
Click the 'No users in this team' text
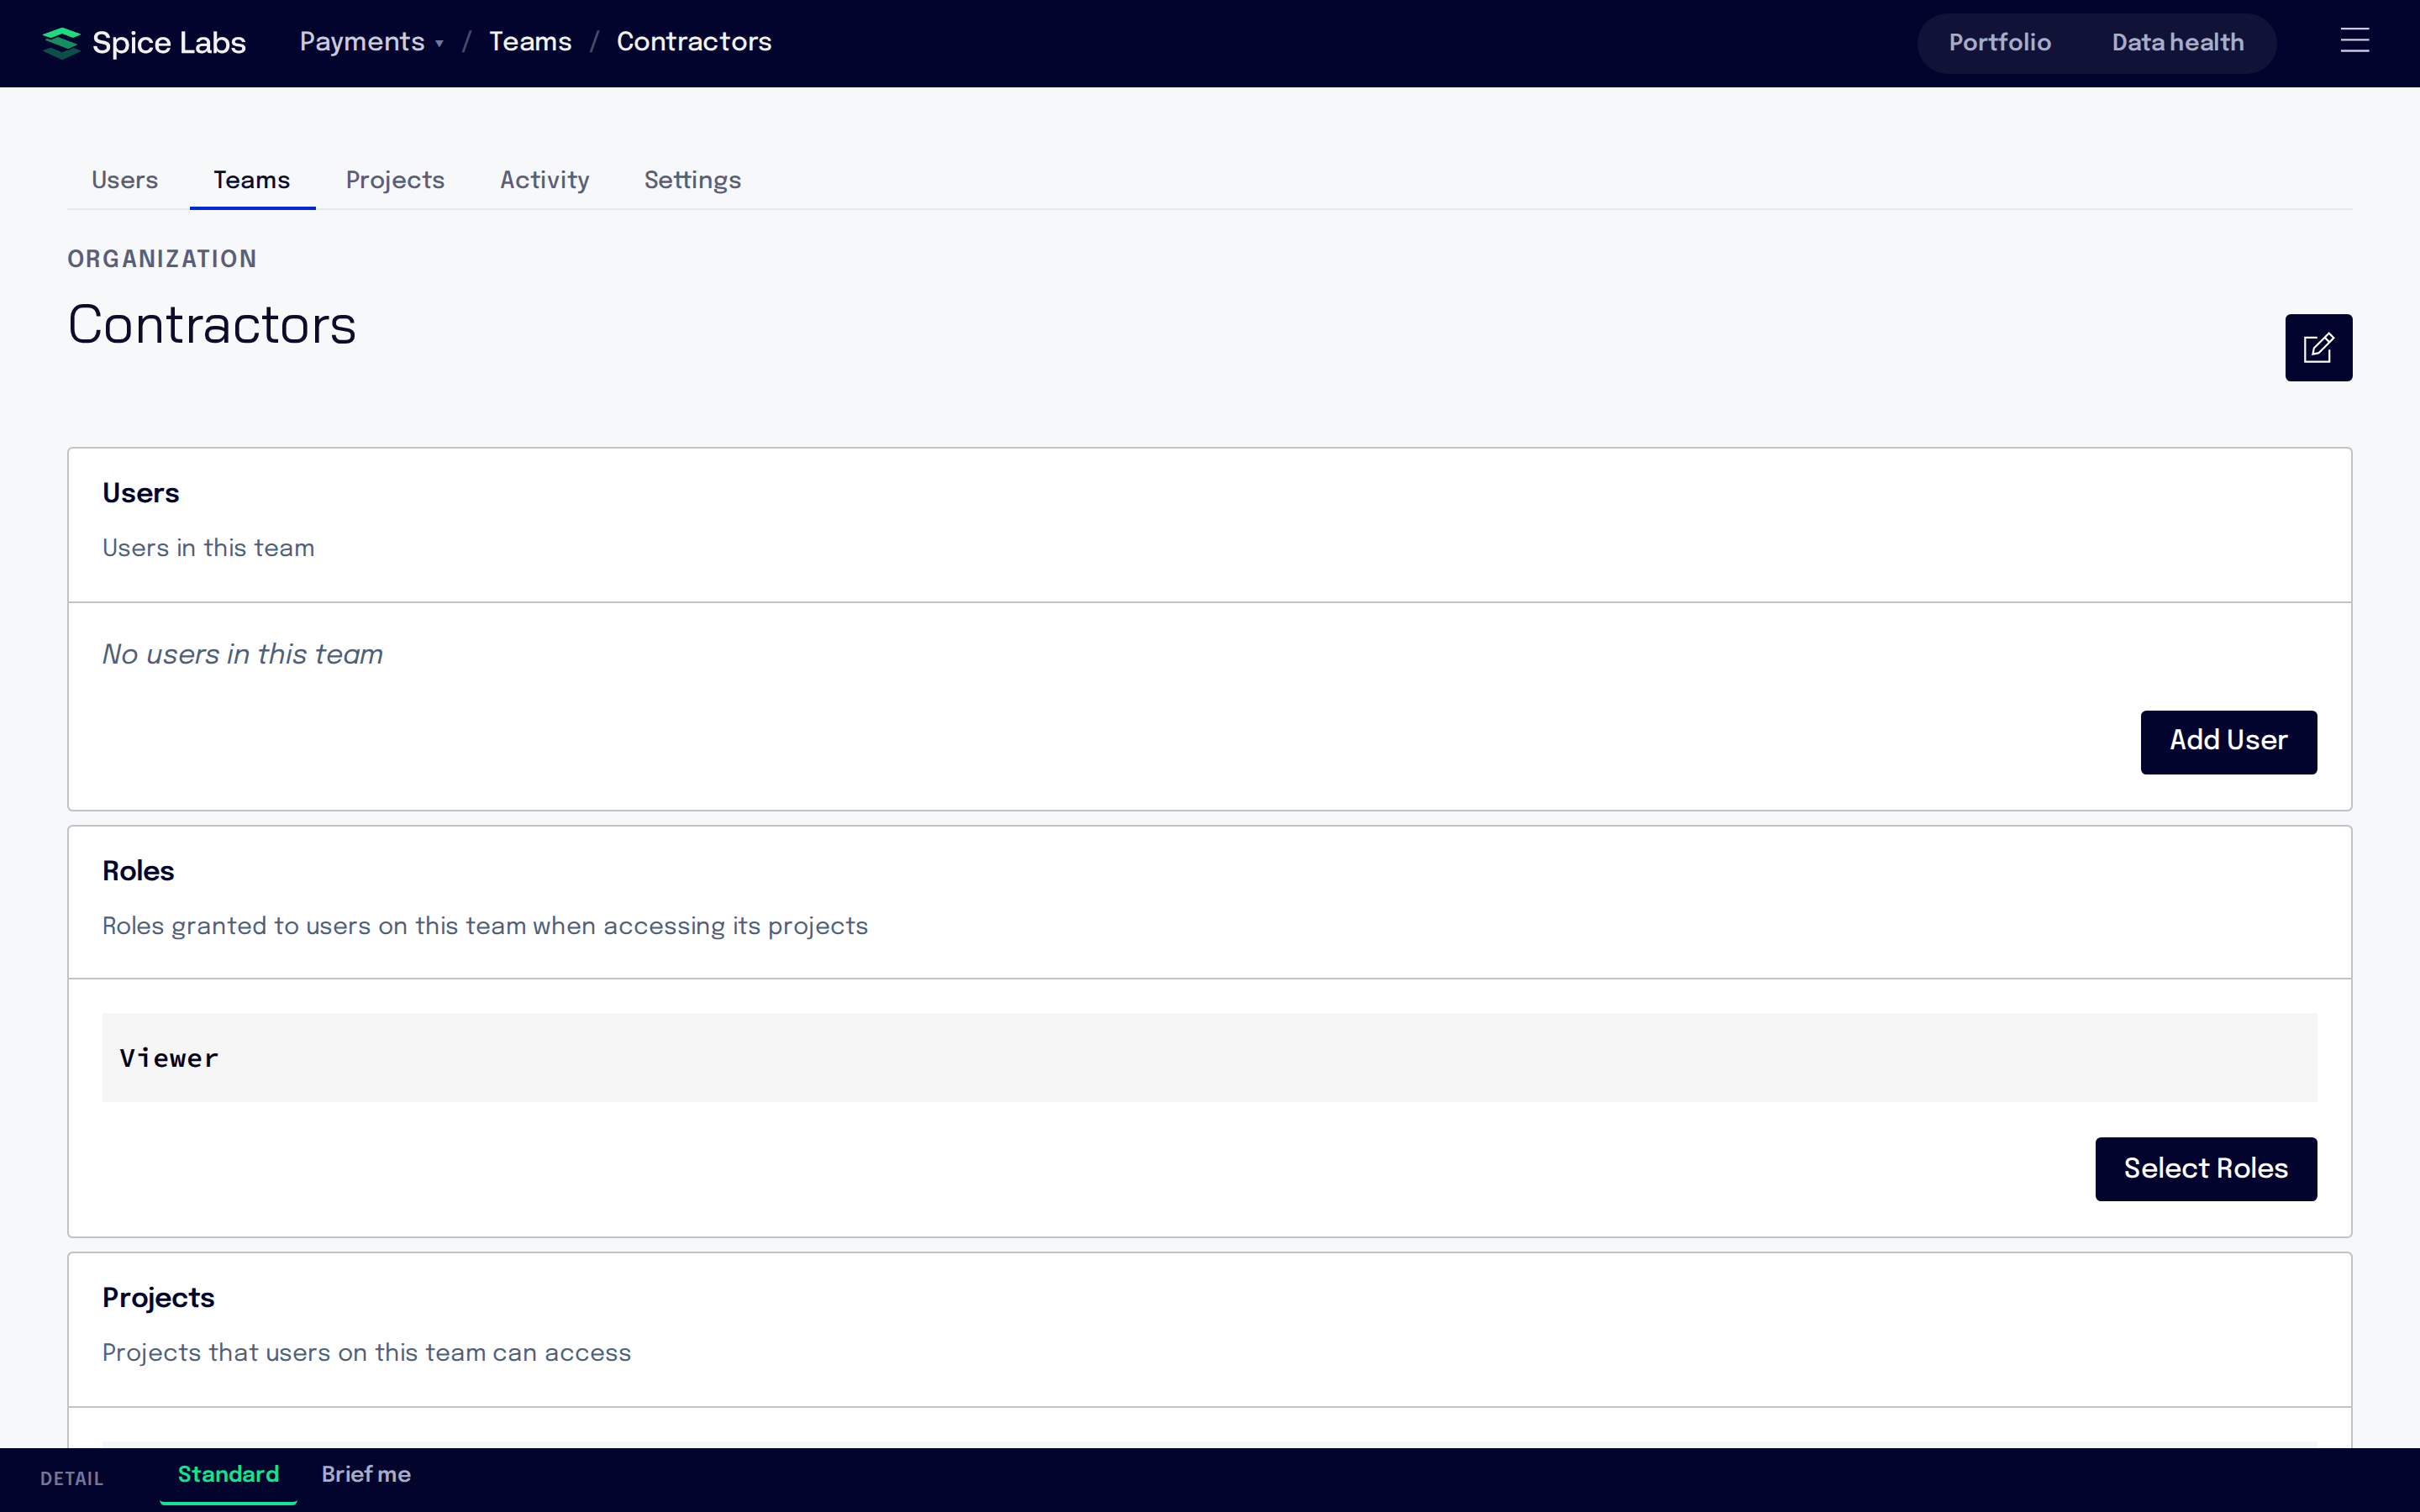(243, 654)
